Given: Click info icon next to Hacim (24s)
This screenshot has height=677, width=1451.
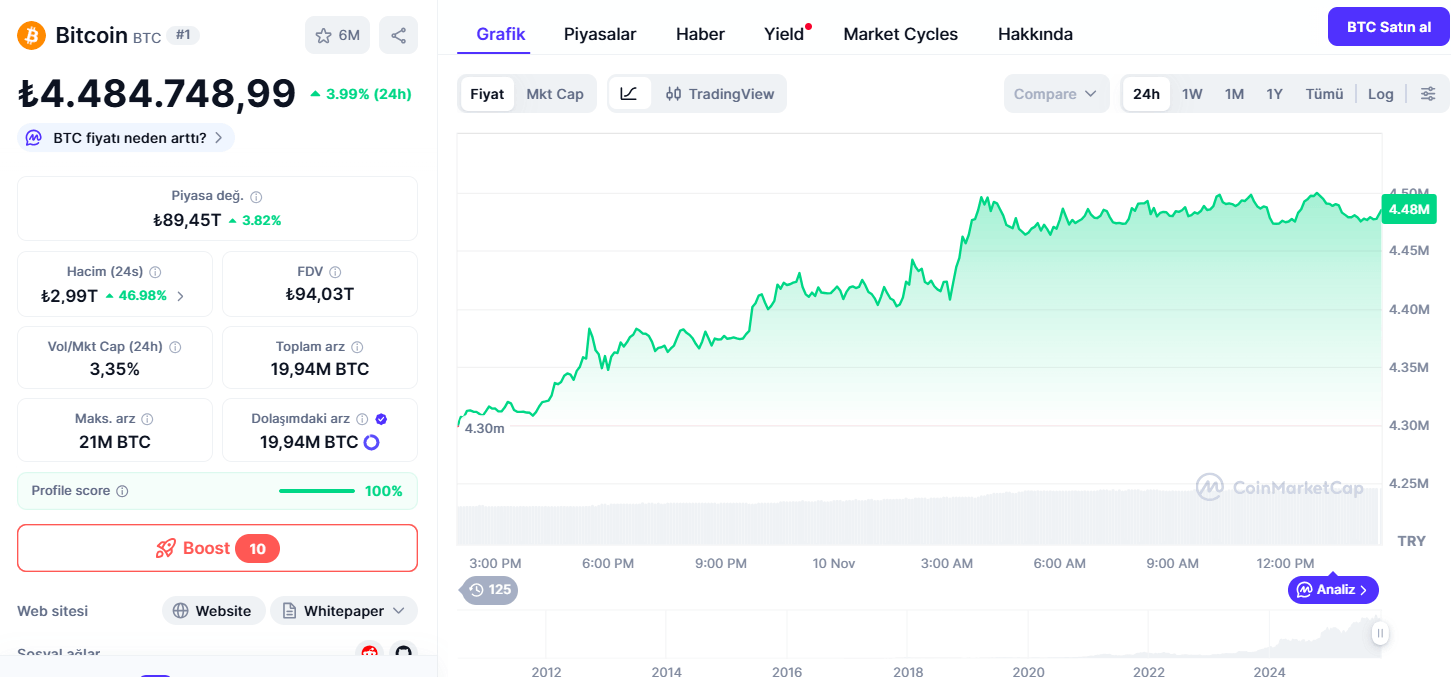Looking at the screenshot, I should 155,272.
